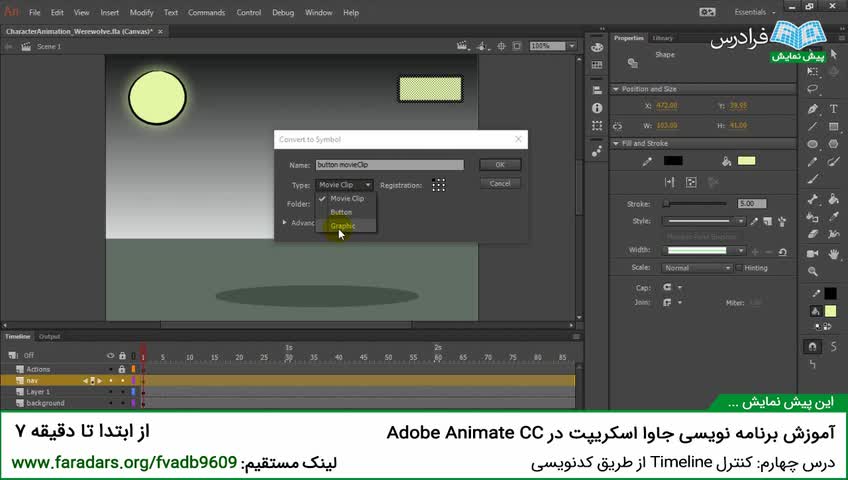Screen dimensions: 848x480
Task: Edit stroke style pencil icon
Action: tap(754, 221)
